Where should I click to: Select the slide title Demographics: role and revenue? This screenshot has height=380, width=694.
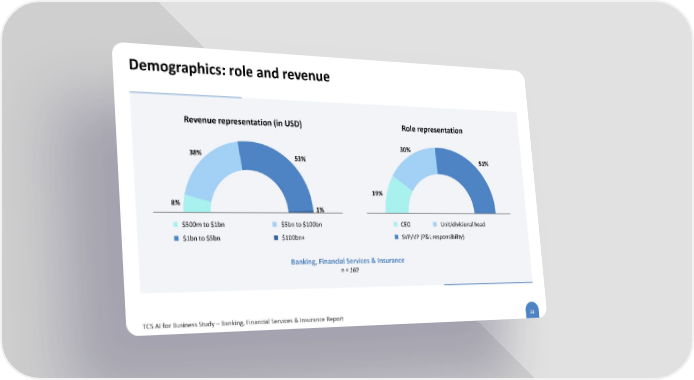click(229, 71)
